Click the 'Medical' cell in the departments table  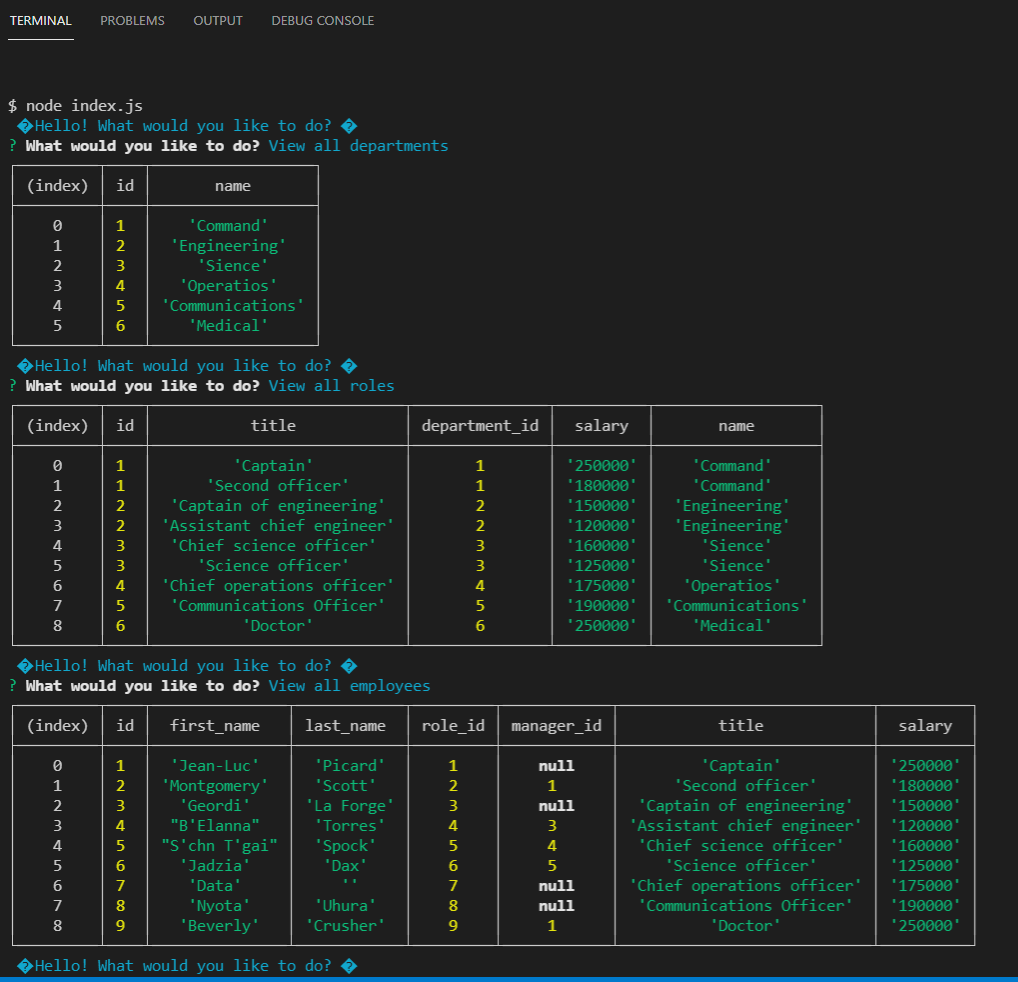229,326
